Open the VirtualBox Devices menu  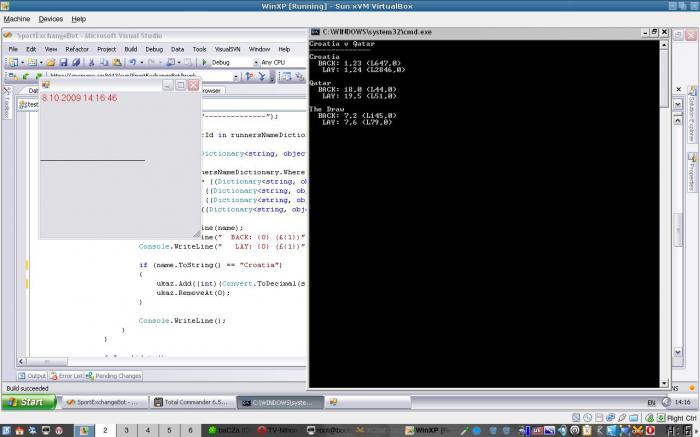point(50,19)
